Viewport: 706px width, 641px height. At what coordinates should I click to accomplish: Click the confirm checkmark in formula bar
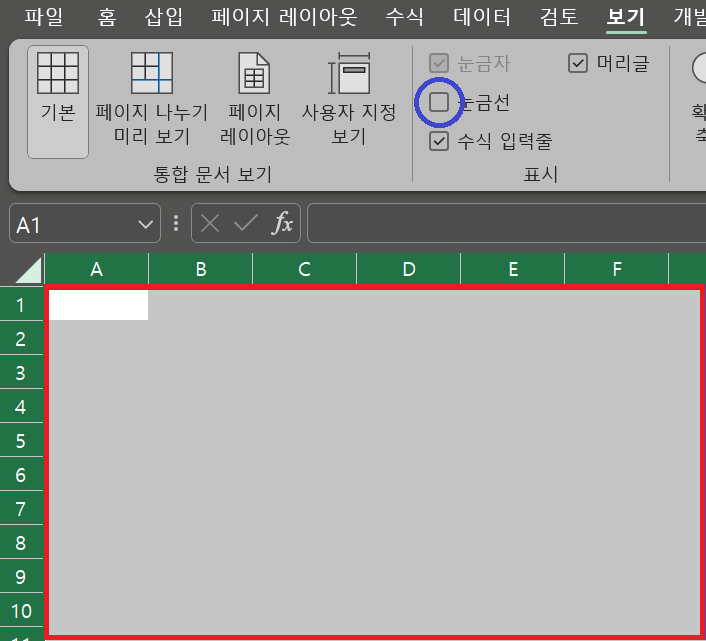tap(246, 223)
